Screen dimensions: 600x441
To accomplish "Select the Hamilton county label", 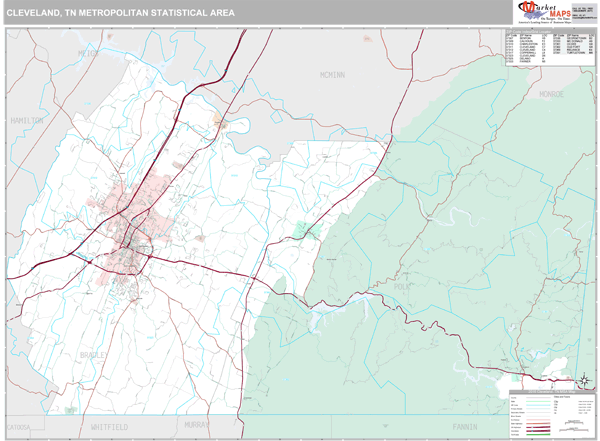I will point(27,119).
